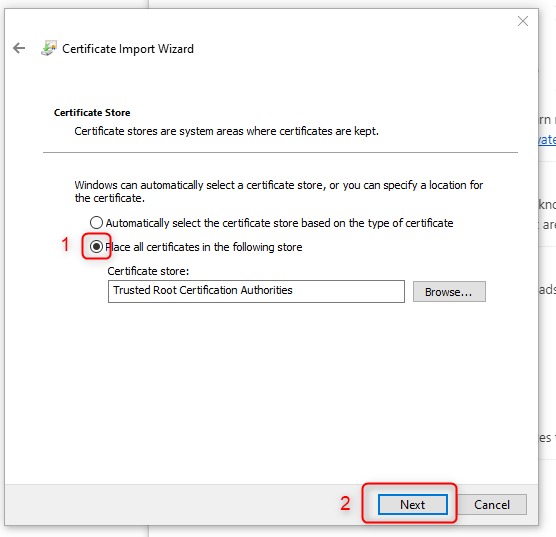Click the 'Certificate Store' heading text
The image size is (556, 537).
click(x=92, y=112)
